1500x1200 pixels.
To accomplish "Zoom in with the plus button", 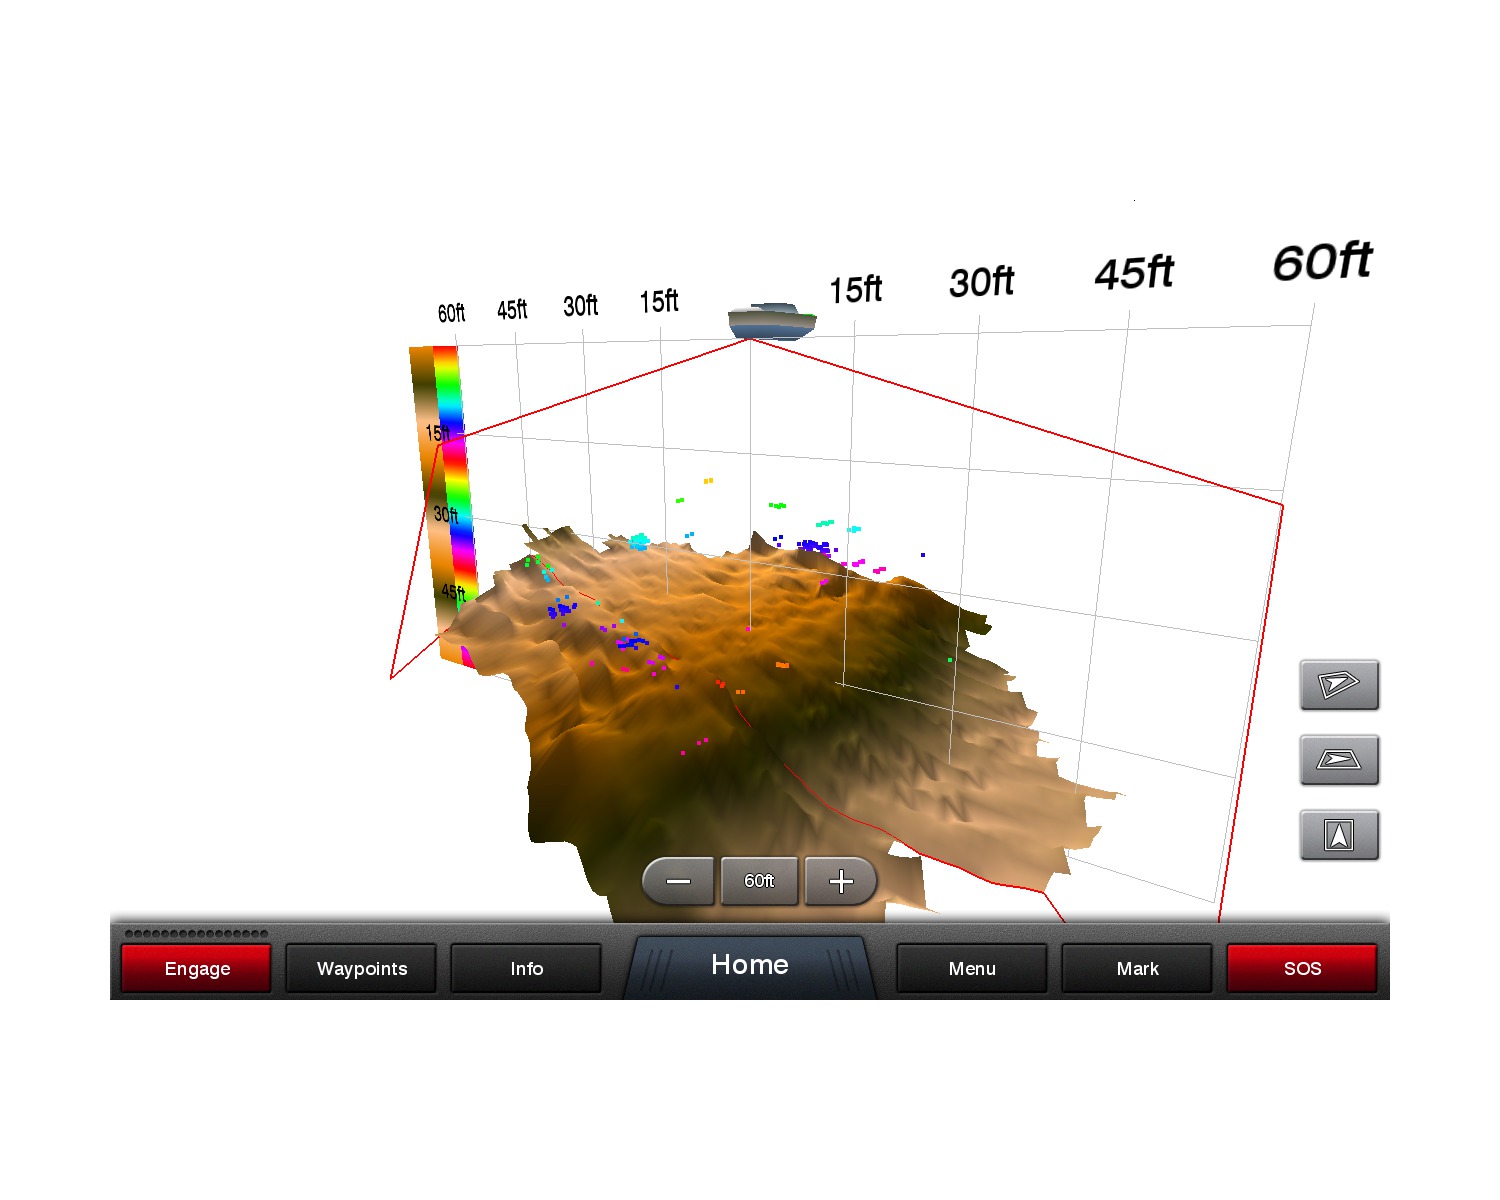I will (841, 881).
